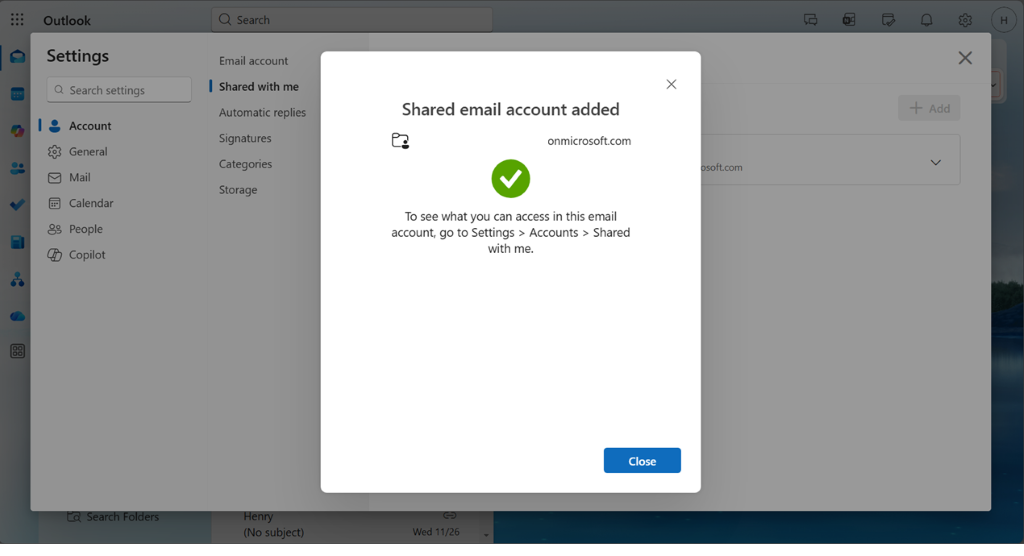The height and width of the screenshot is (556, 1024).
Task: Open the Automatic replies subsection
Action: [x=263, y=112]
